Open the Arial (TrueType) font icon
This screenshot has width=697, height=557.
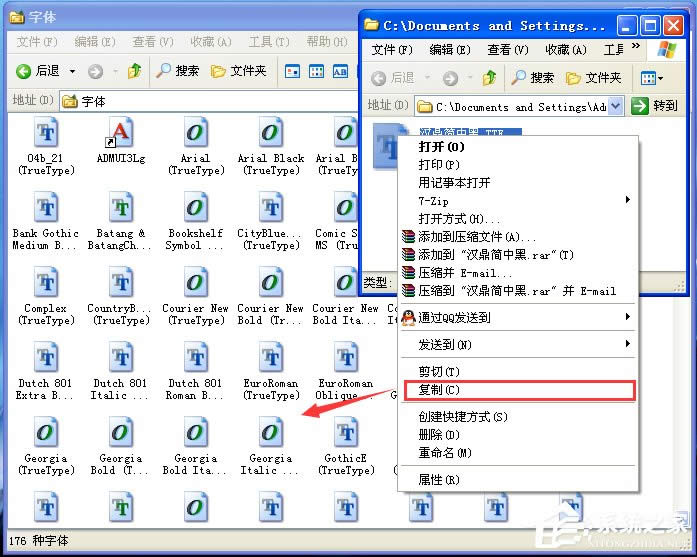(x=195, y=135)
